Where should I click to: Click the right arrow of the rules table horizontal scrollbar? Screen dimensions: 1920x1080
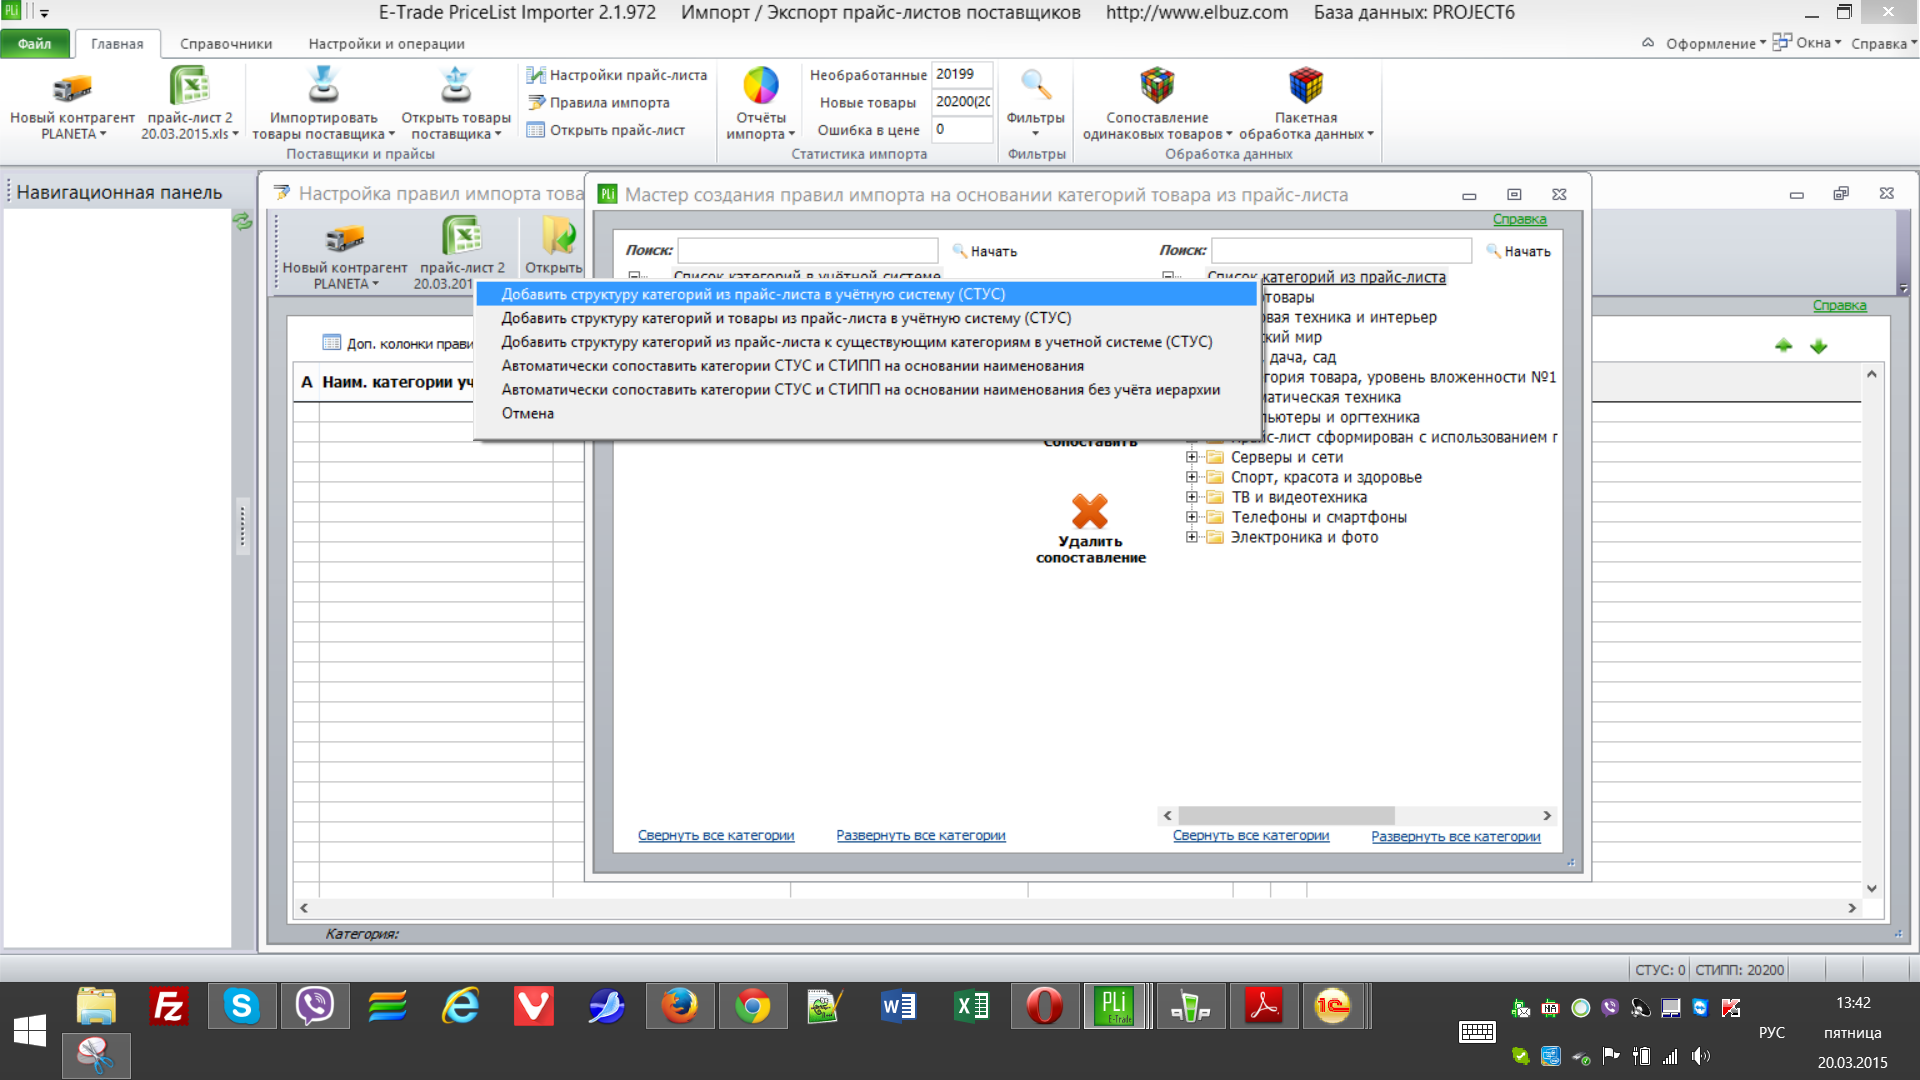[x=1852, y=908]
